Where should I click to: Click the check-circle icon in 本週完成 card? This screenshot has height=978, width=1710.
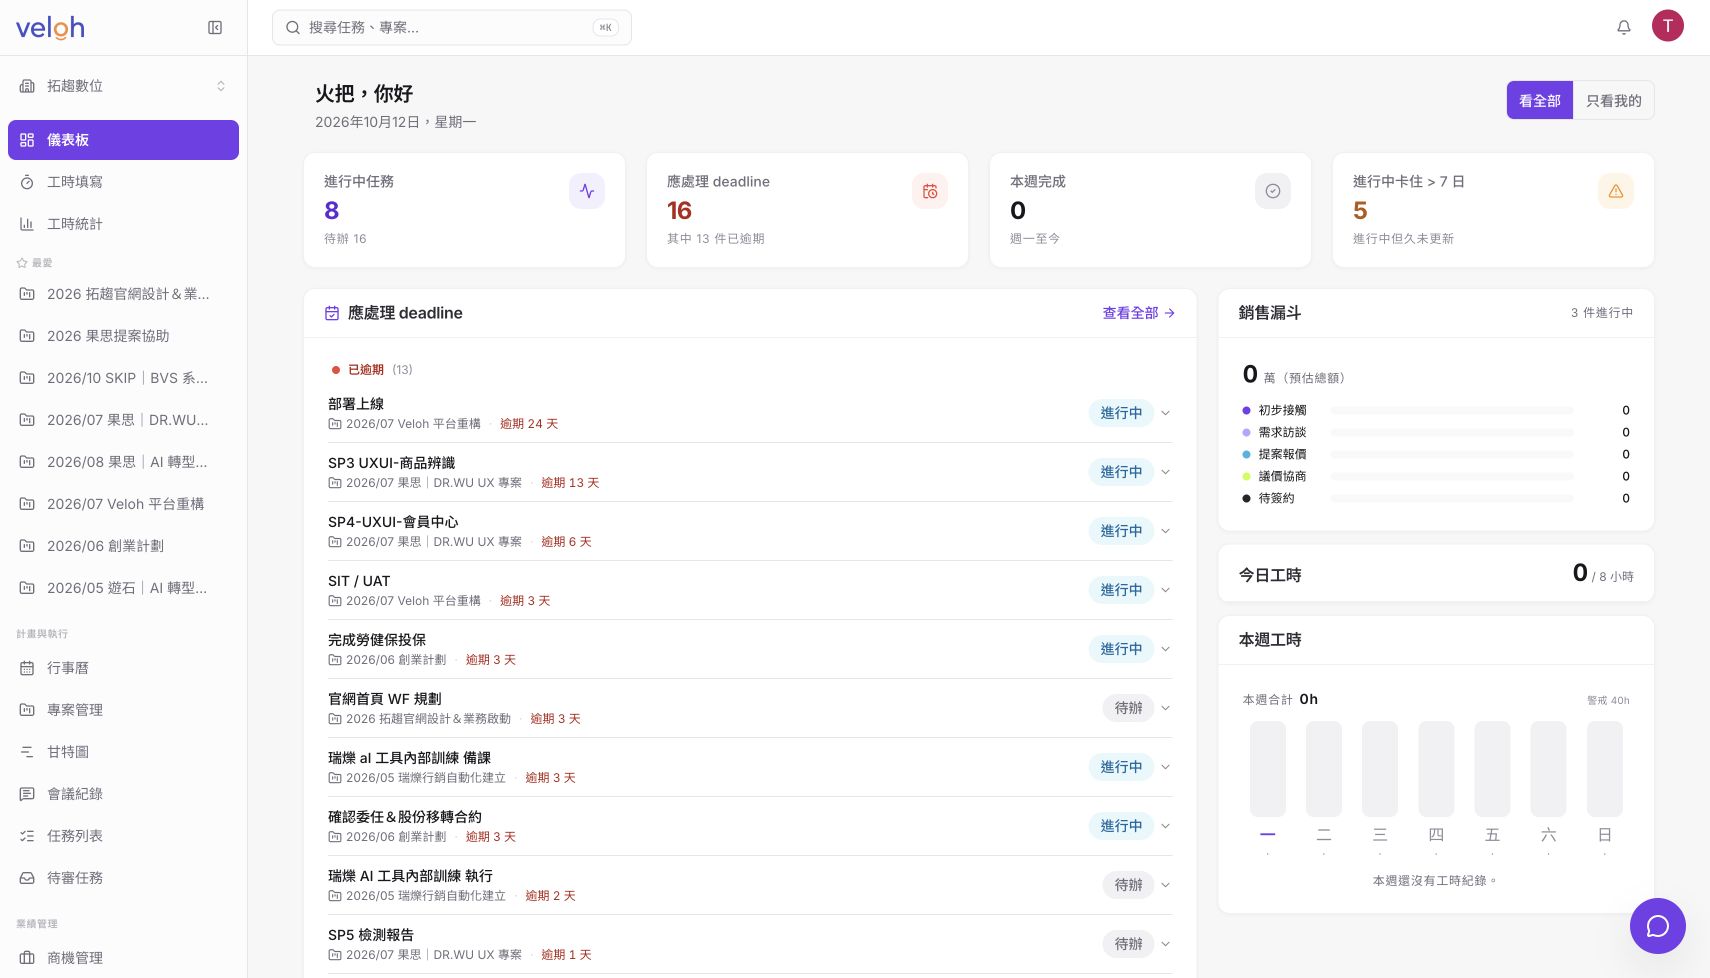(x=1273, y=191)
